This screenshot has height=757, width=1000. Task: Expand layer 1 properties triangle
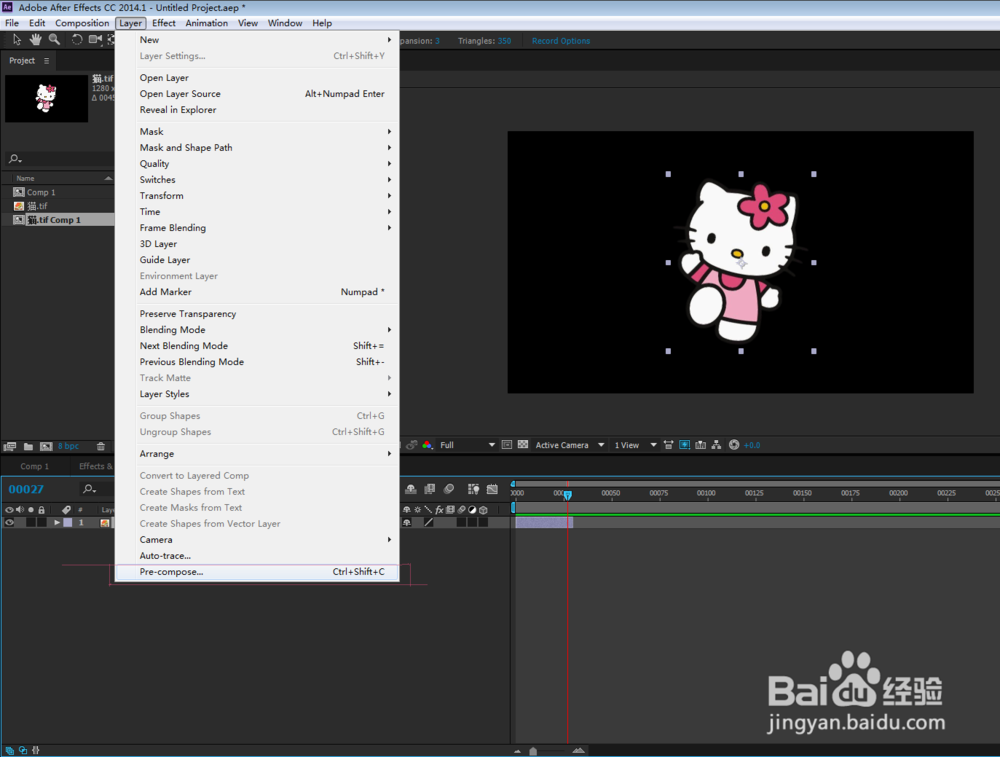(x=57, y=522)
